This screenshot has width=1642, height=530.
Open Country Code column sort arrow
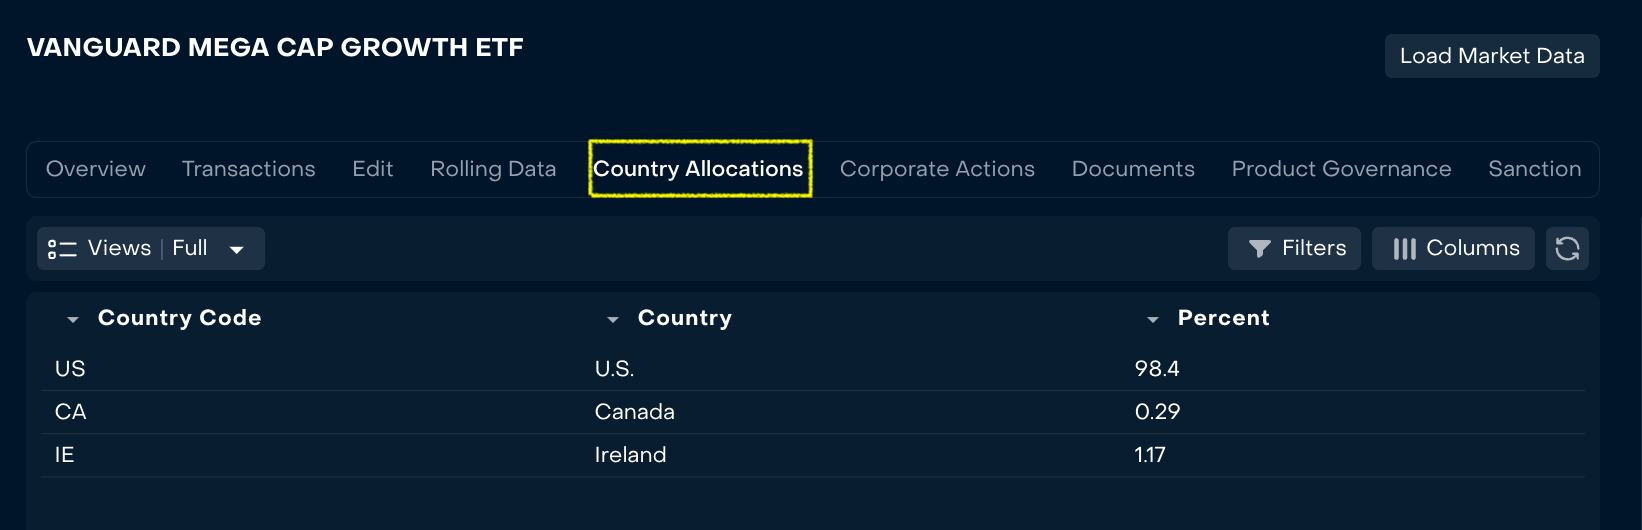point(72,319)
